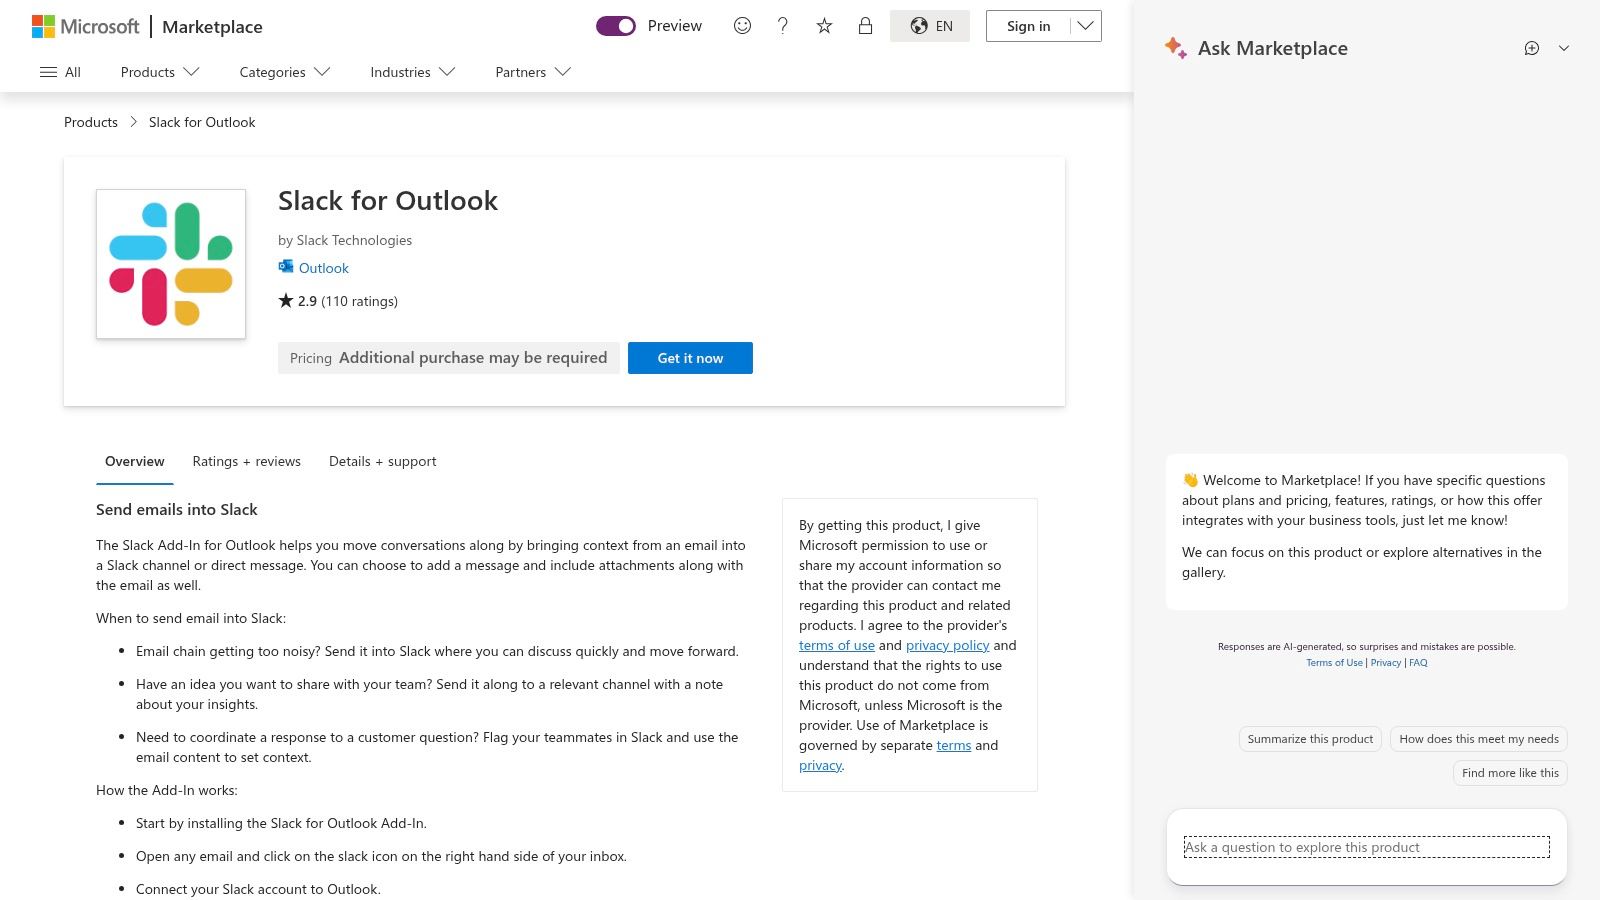Expand the Products menu
This screenshot has height=900, width=1600.
160,72
